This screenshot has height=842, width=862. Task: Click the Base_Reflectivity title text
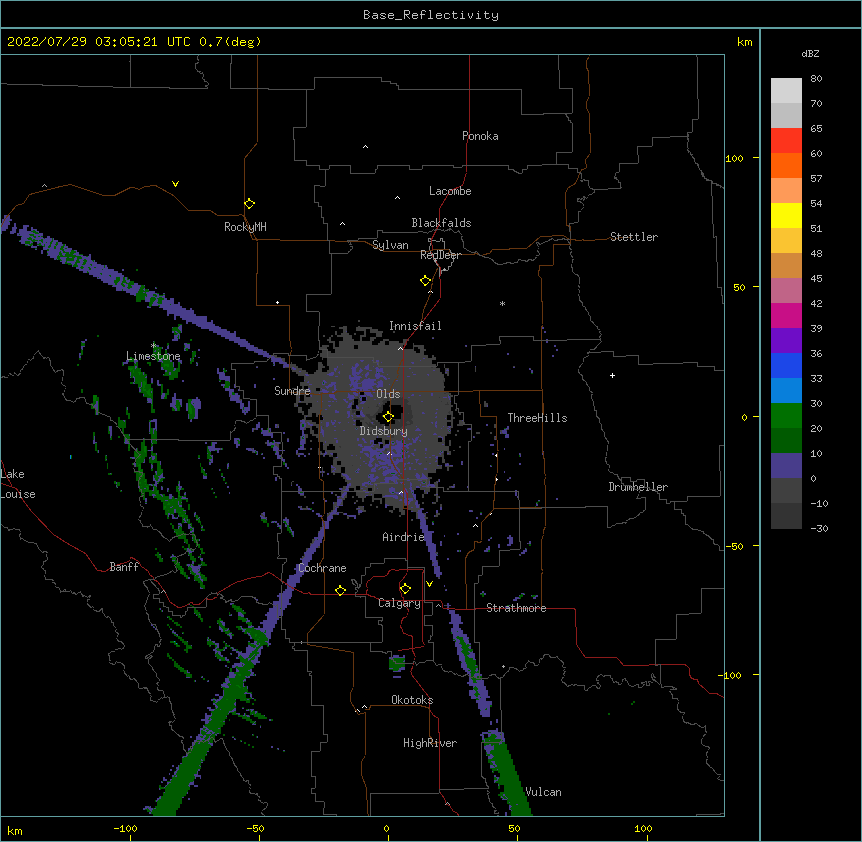(431, 15)
